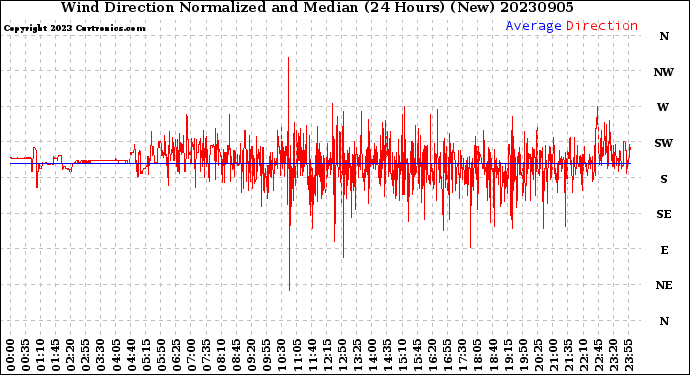690x375 pixels.
Task: Click the 18:05 time axis label
Action: pyautogui.click(x=478, y=355)
